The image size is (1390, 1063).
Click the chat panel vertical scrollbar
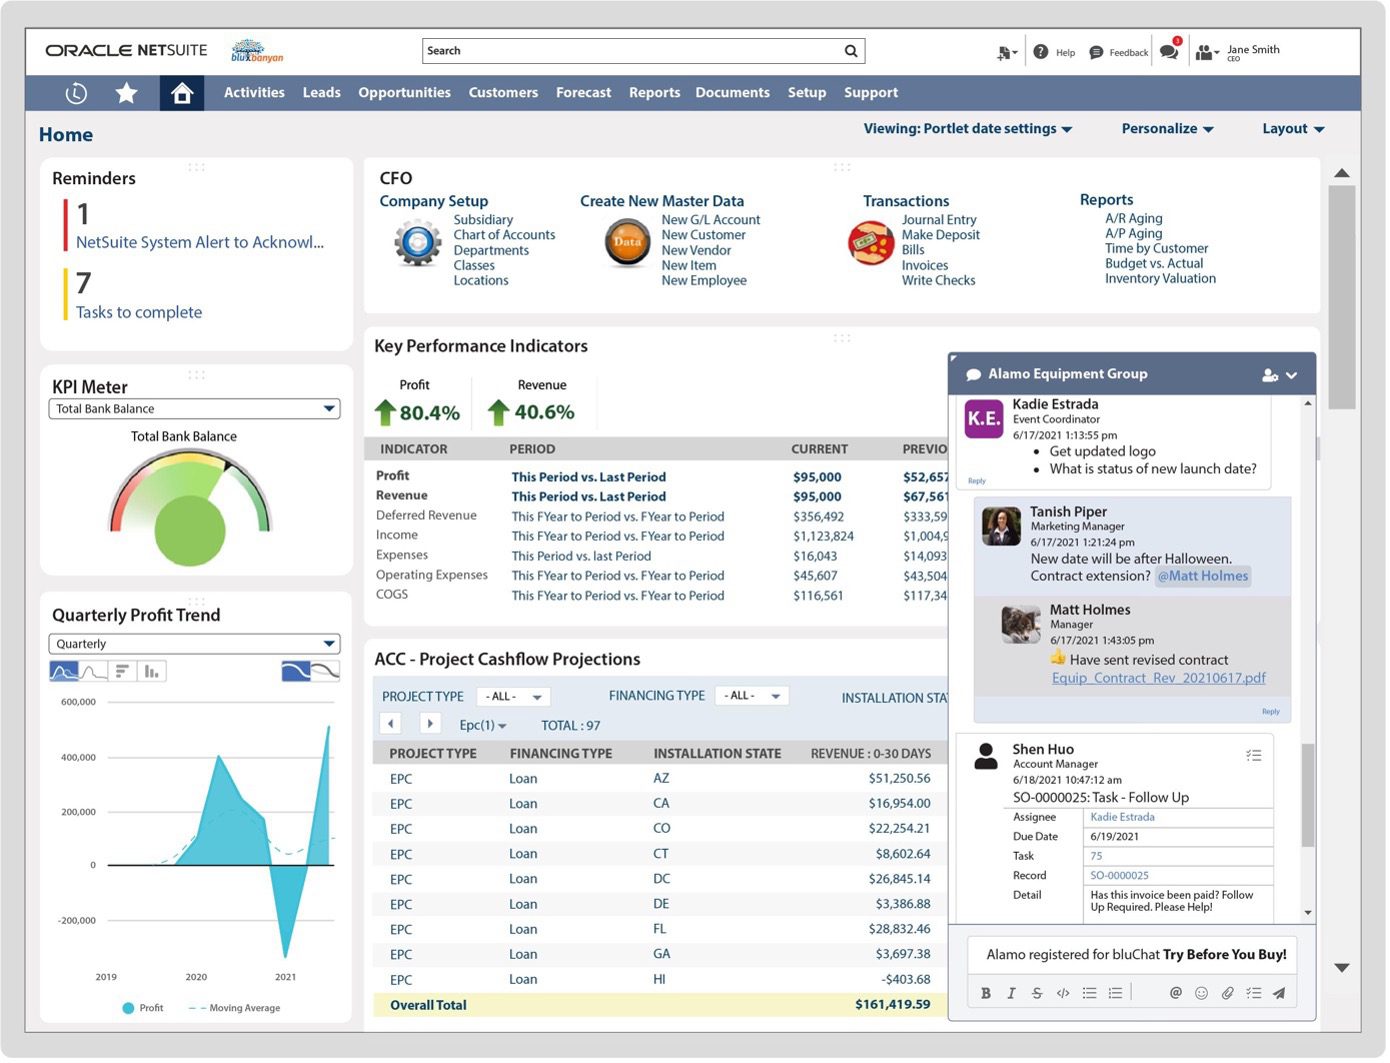tap(1307, 795)
